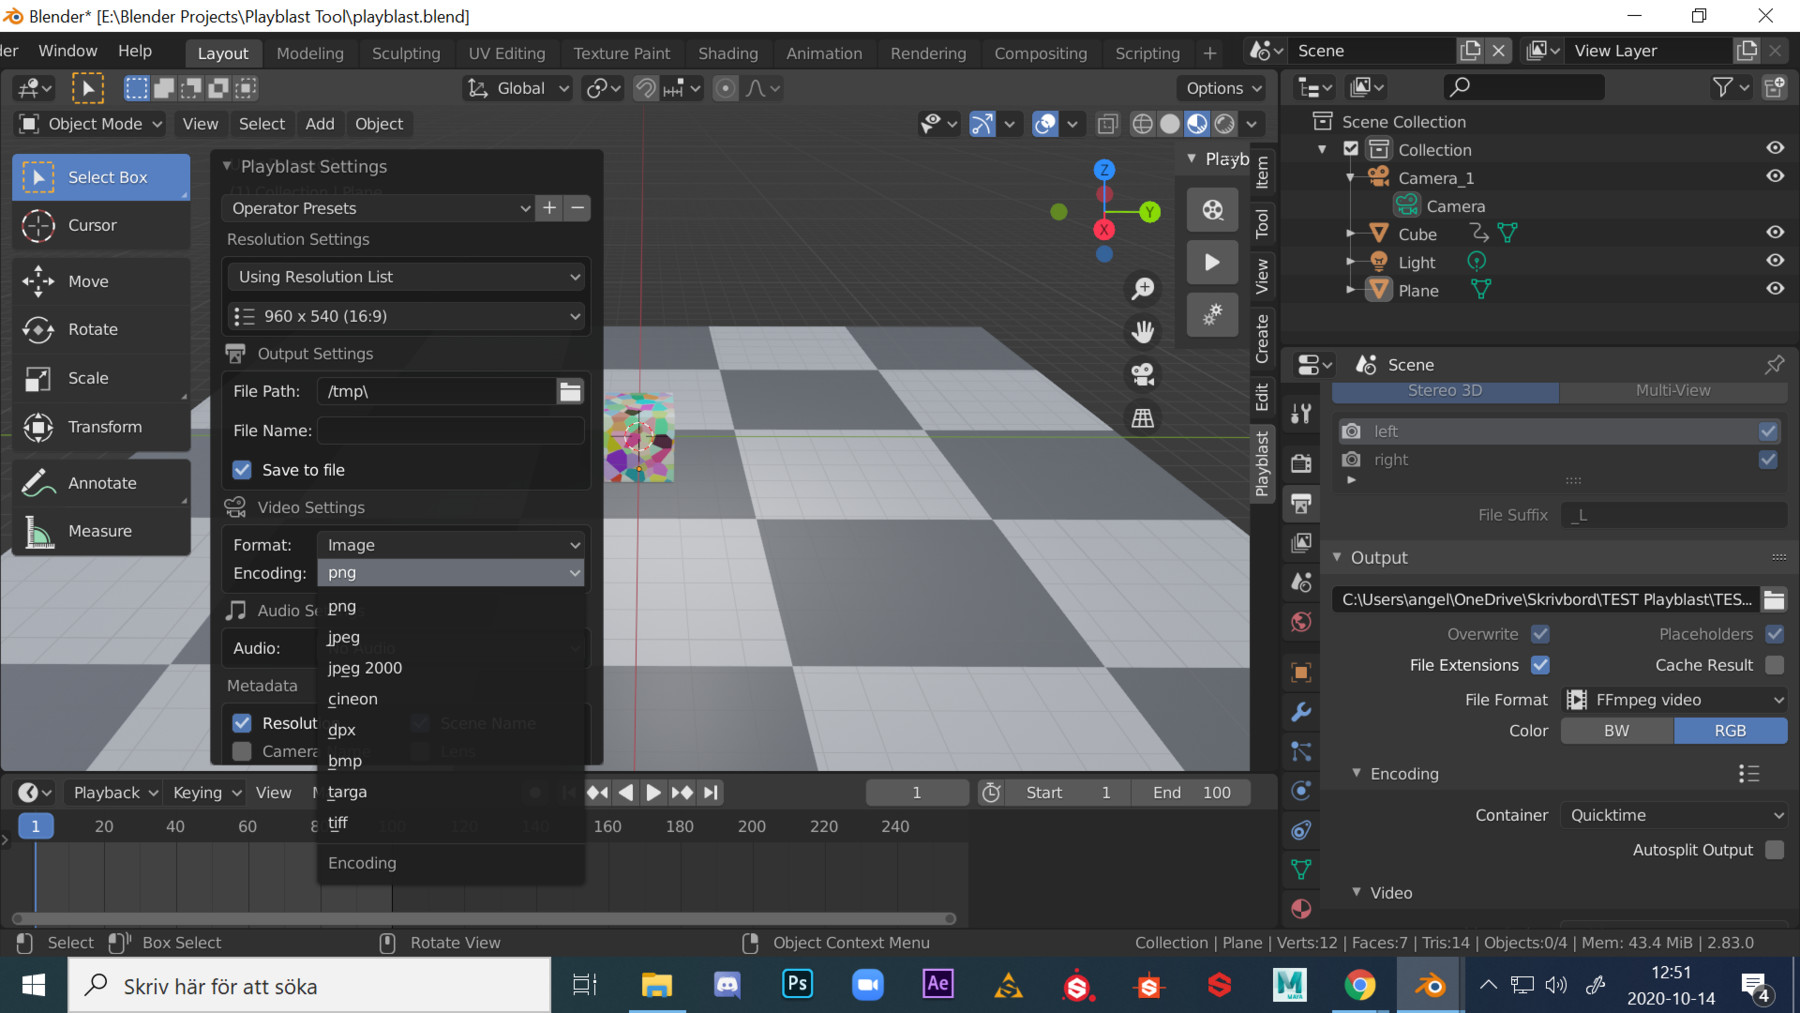Open the Output properties printer tab

[x=1301, y=503]
